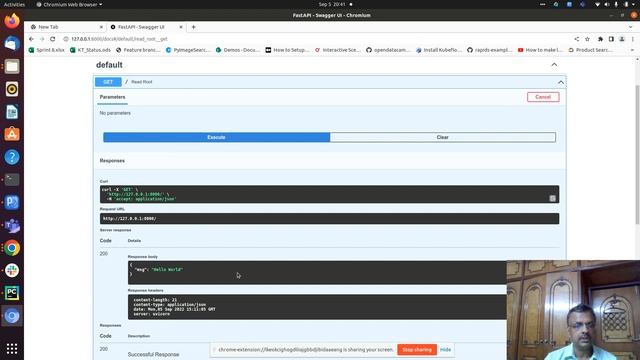
Task: Show the bookmarks overflow arrow
Action: [632, 50]
